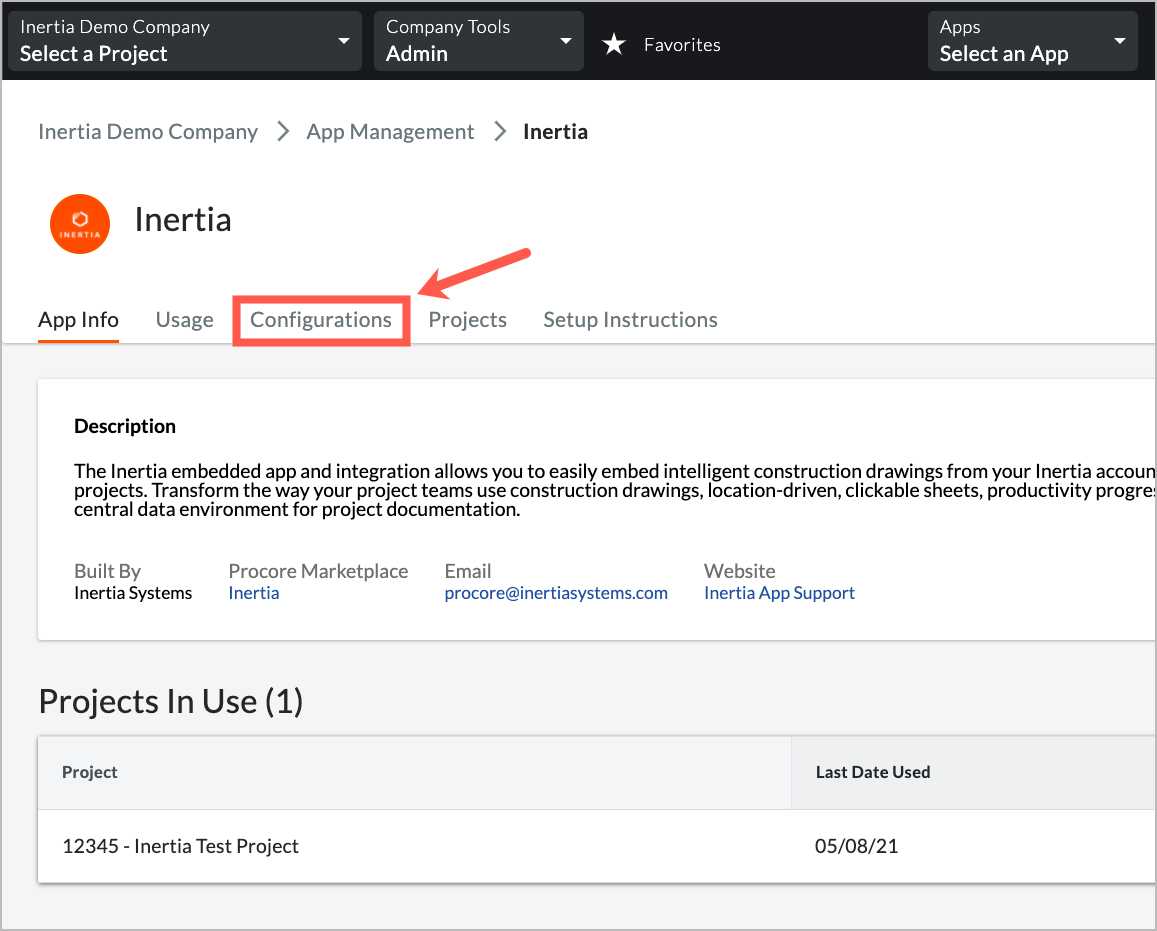Click the Inertia app title heading
The height and width of the screenshot is (931, 1157).
(183, 220)
